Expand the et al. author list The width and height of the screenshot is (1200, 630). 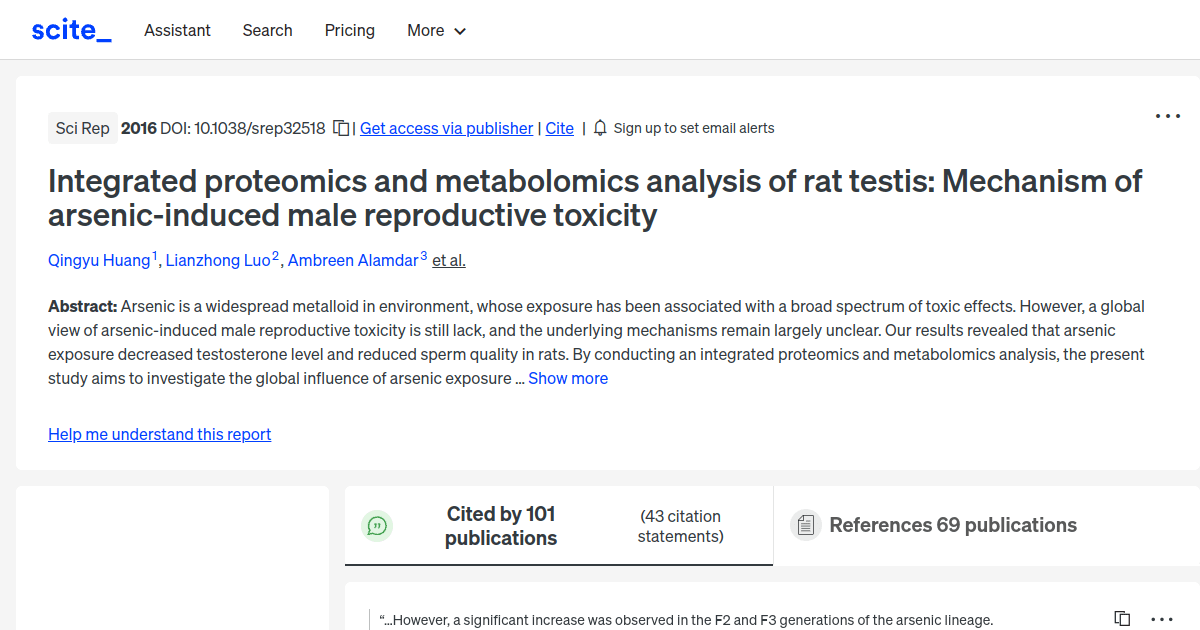click(x=448, y=260)
